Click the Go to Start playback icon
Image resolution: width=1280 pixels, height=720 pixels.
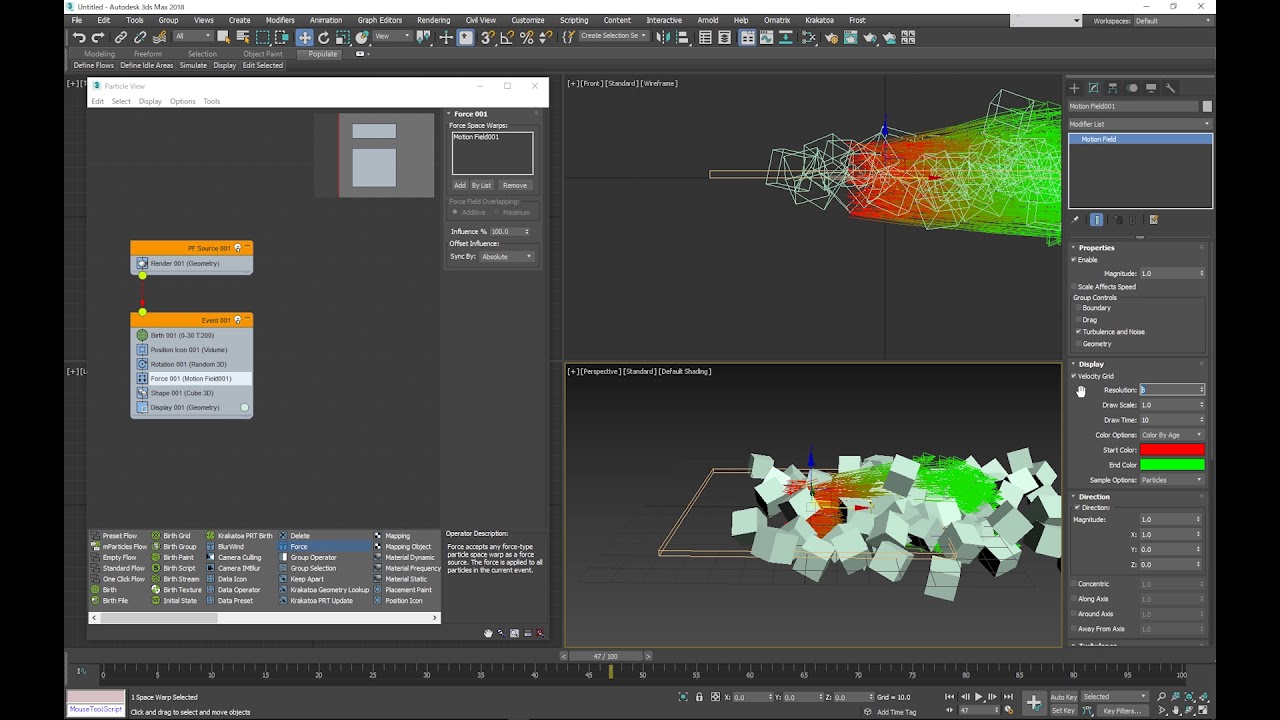(x=949, y=697)
